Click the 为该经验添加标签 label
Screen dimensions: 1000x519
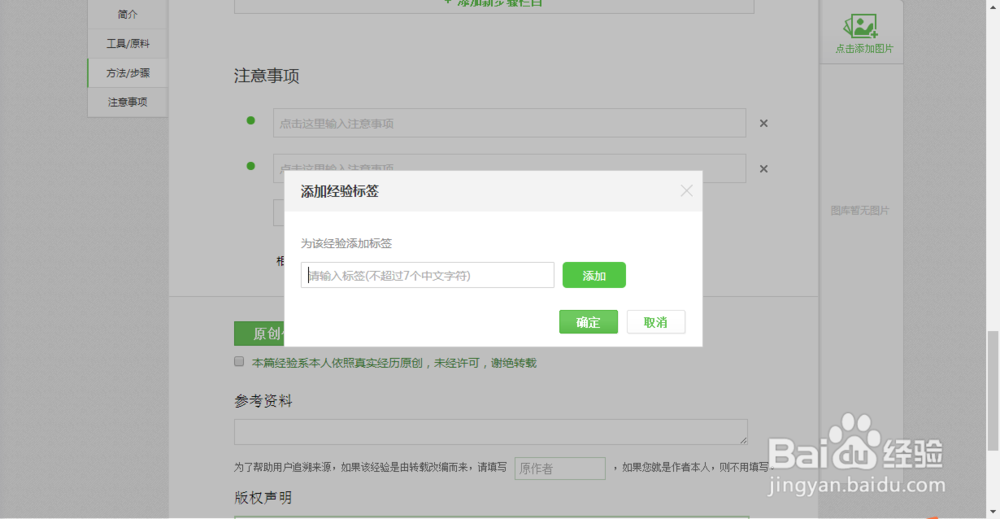(346, 243)
